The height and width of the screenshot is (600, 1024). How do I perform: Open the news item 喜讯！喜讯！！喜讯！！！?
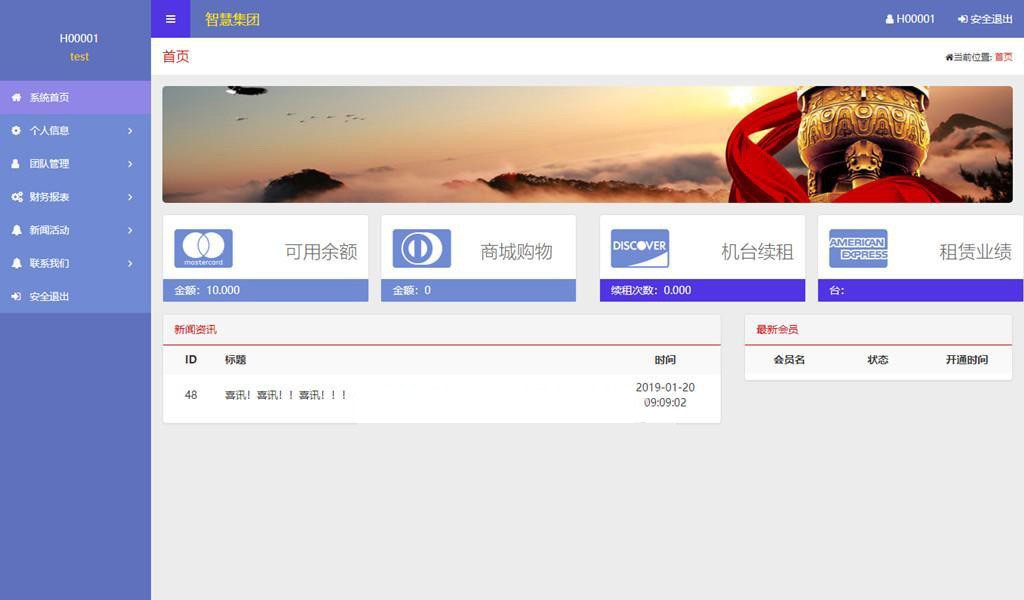pos(286,395)
